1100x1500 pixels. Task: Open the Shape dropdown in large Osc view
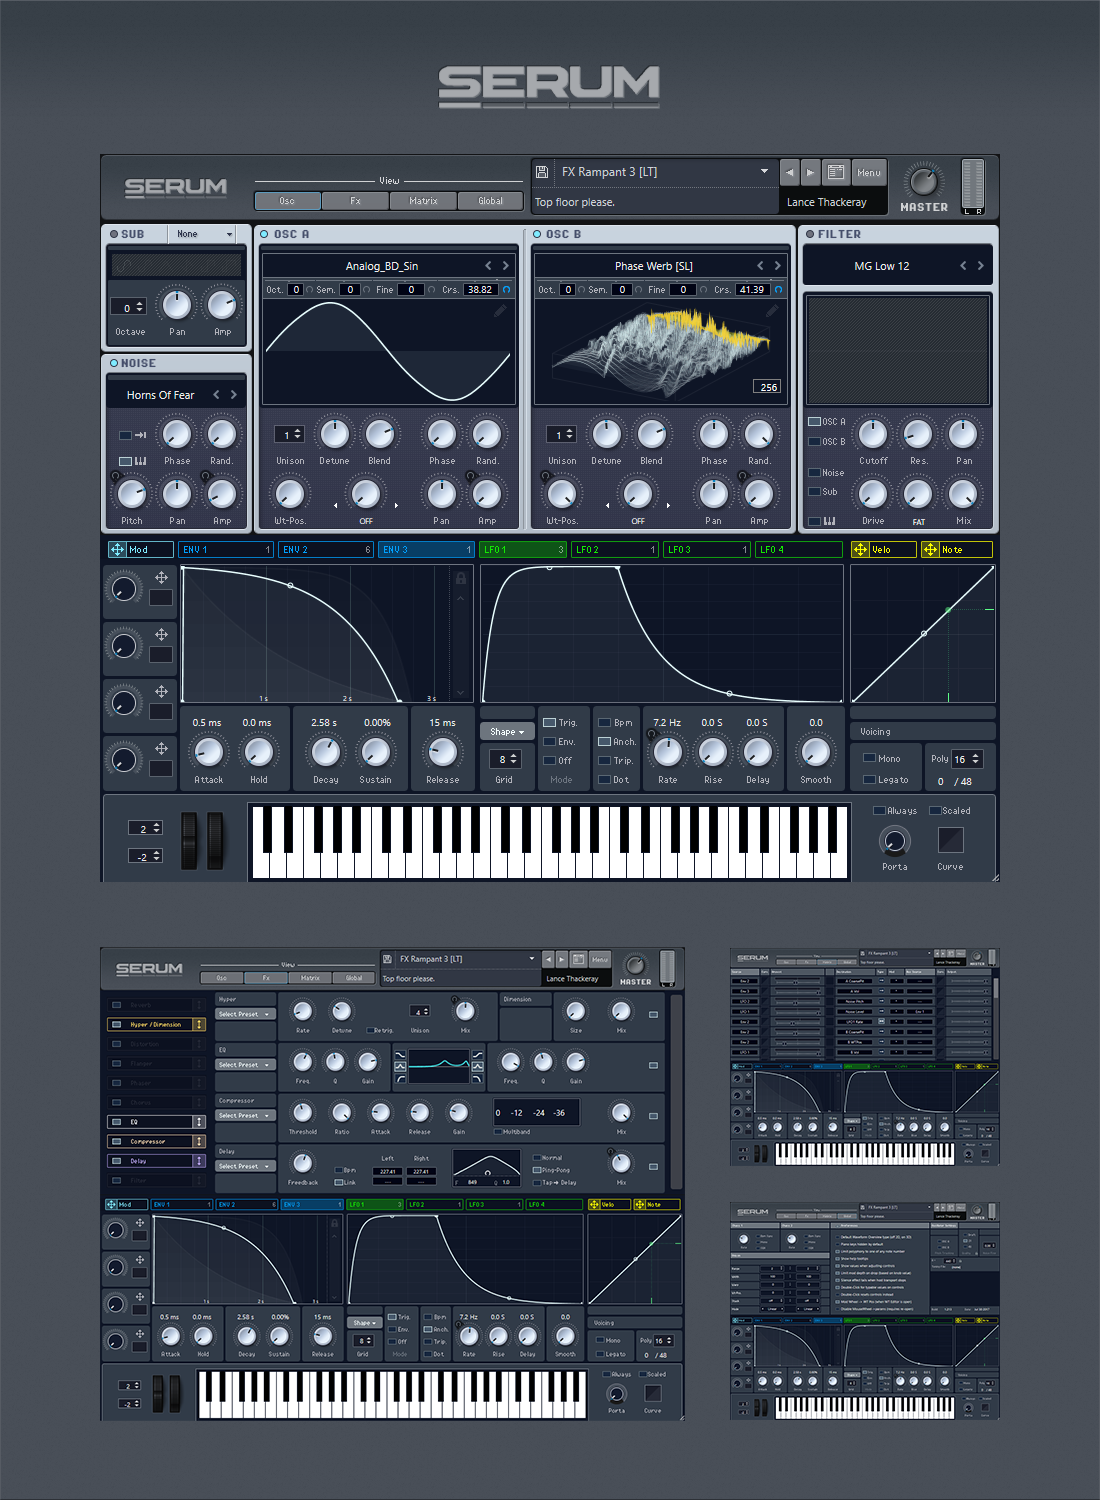[x=507, y=732]
